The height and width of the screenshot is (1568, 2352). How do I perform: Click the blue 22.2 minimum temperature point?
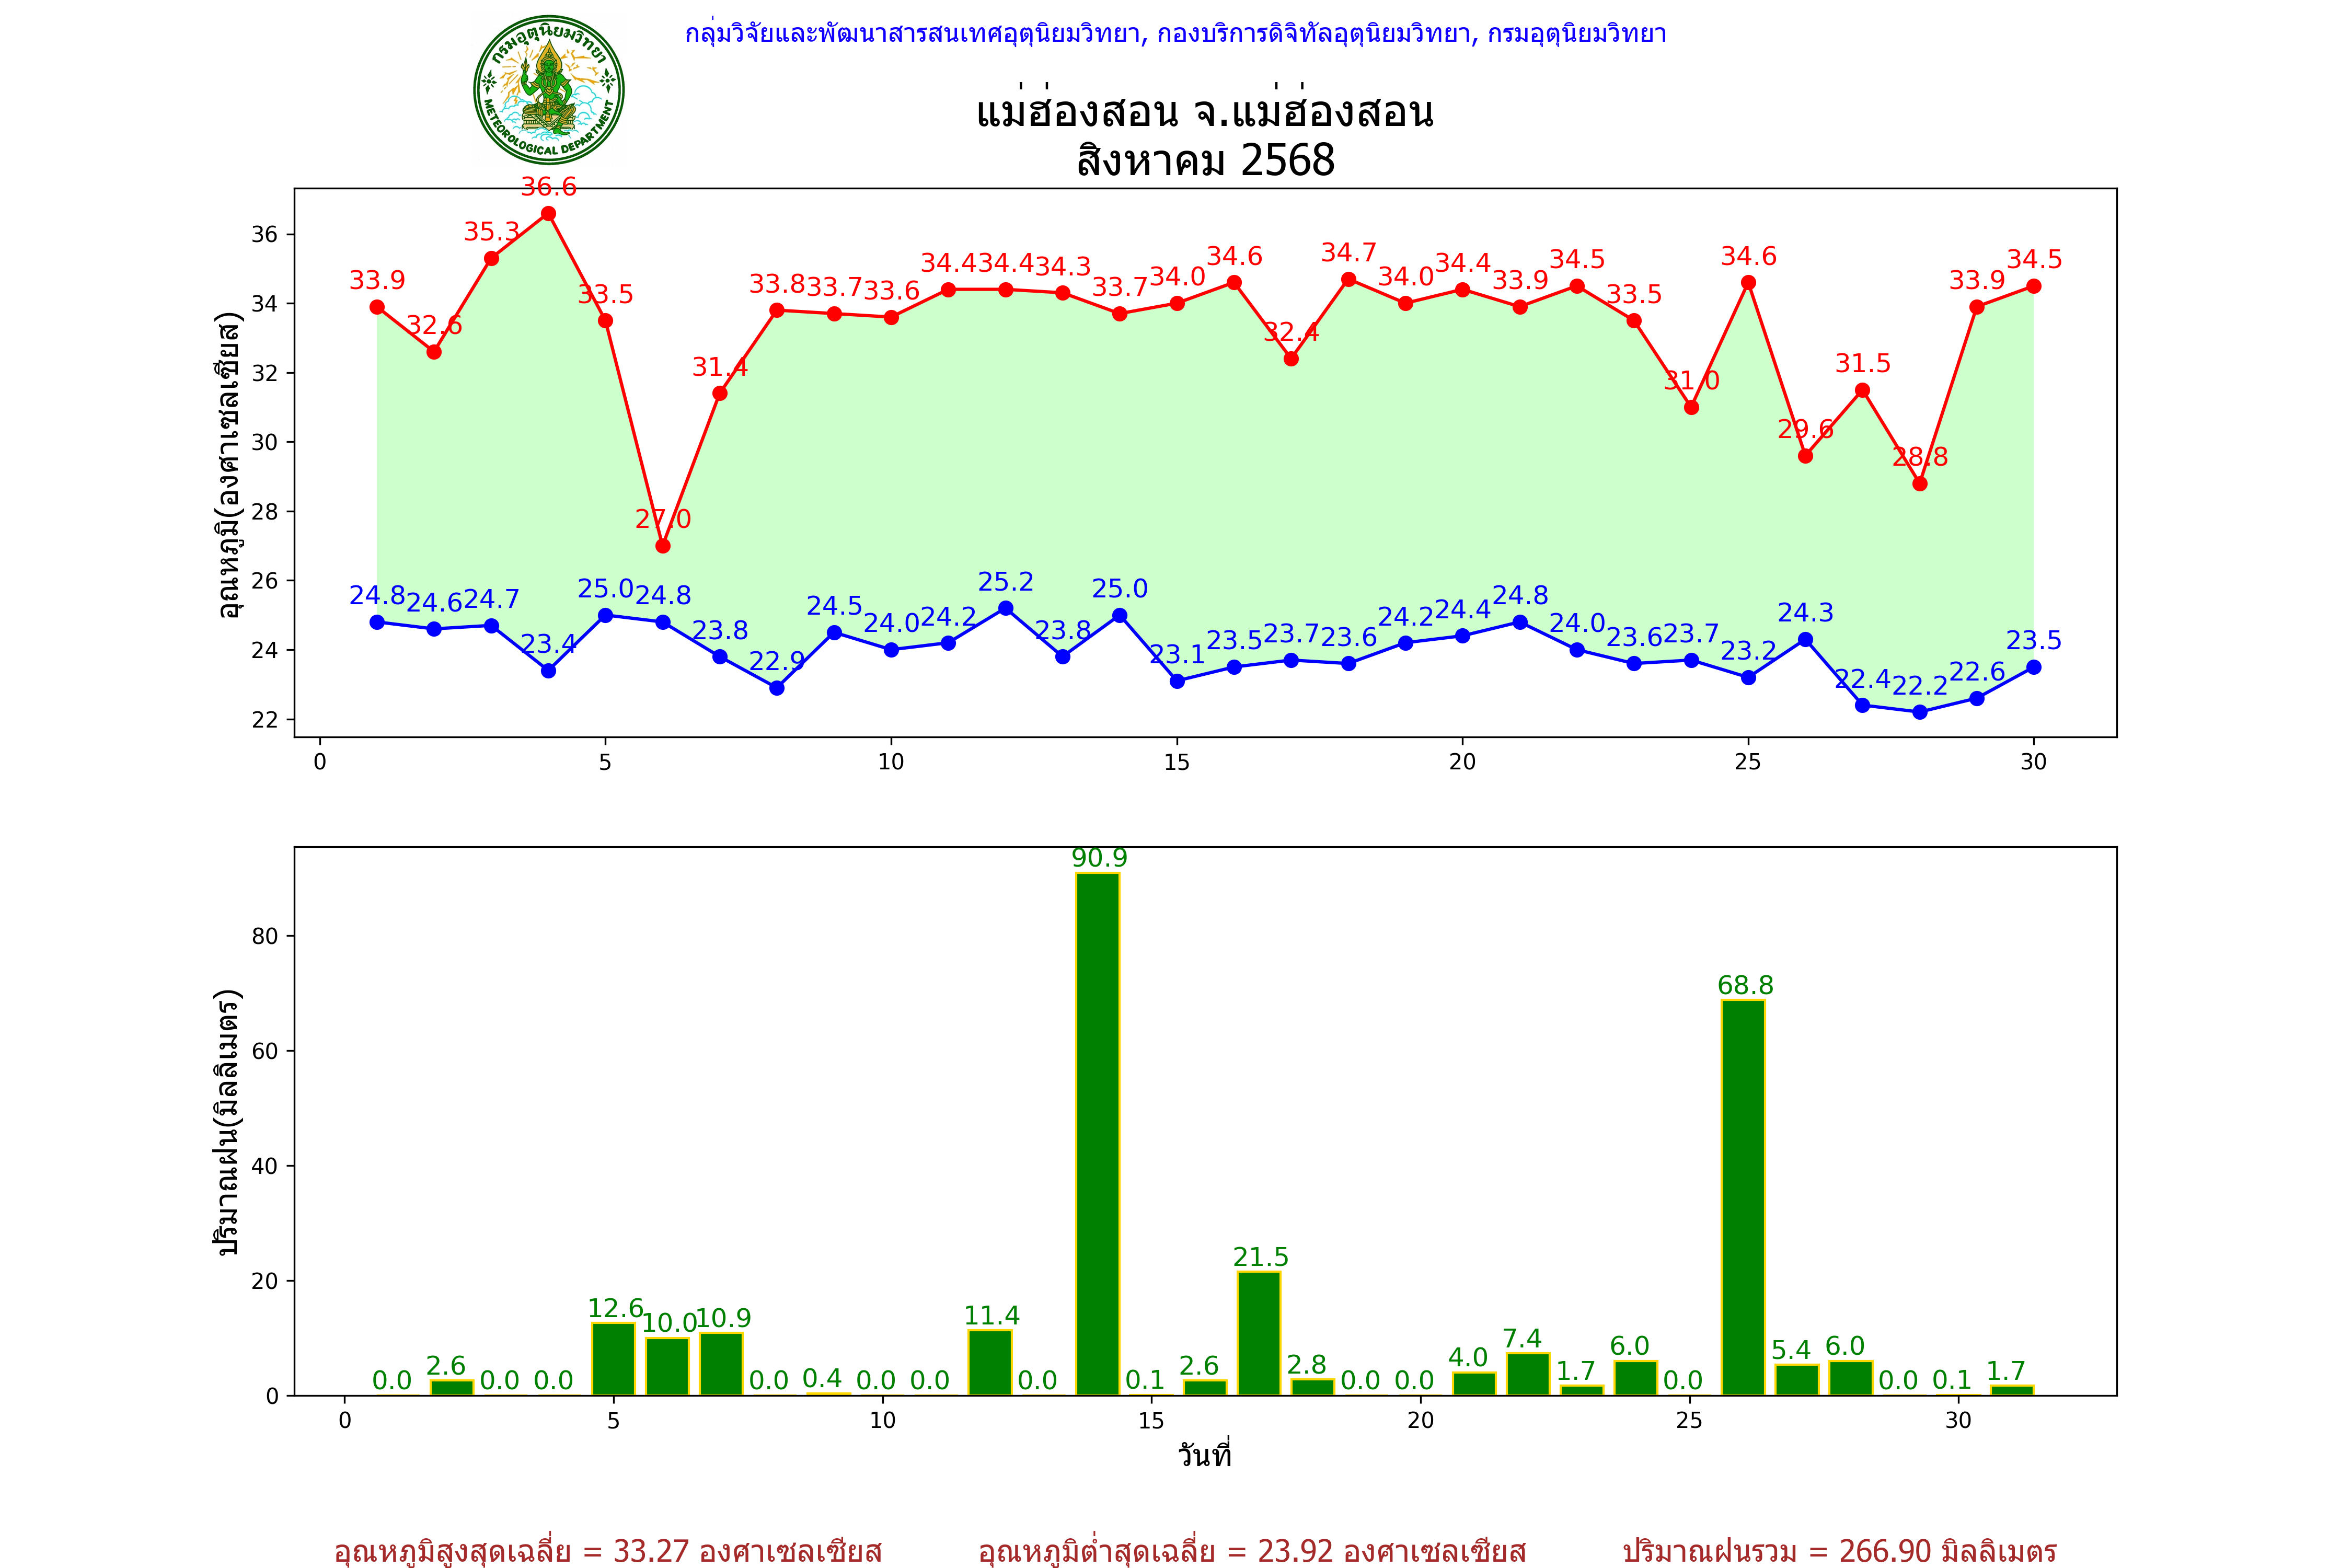(x=1920, y=712)
